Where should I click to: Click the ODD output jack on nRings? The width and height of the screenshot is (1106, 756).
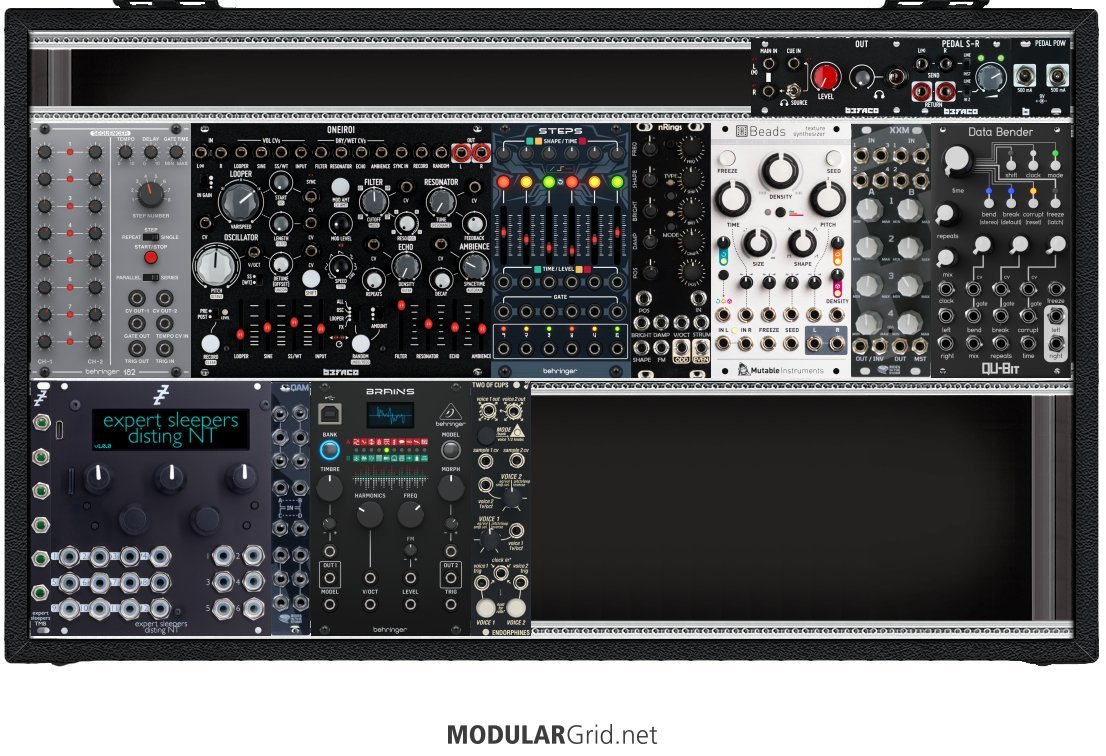(x=681, y=348)
